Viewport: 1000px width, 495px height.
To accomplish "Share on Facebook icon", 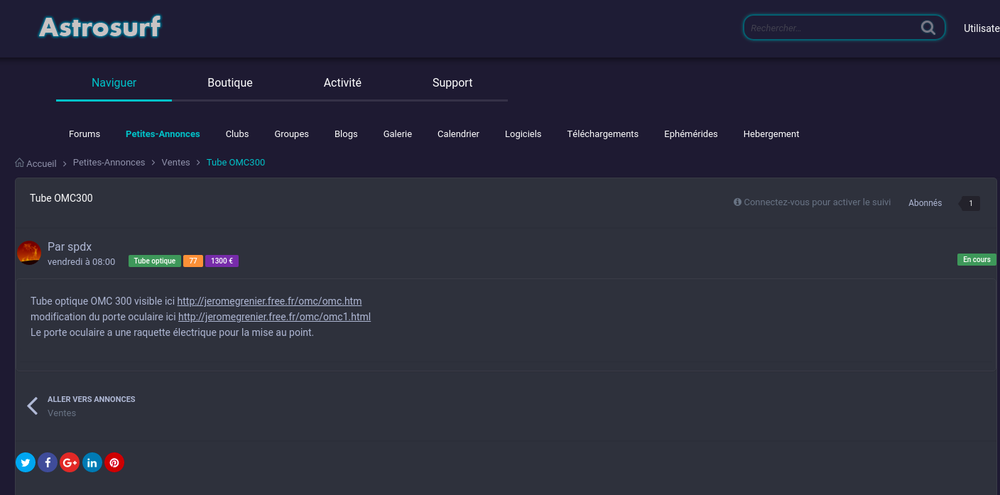I will click(47, 462).
